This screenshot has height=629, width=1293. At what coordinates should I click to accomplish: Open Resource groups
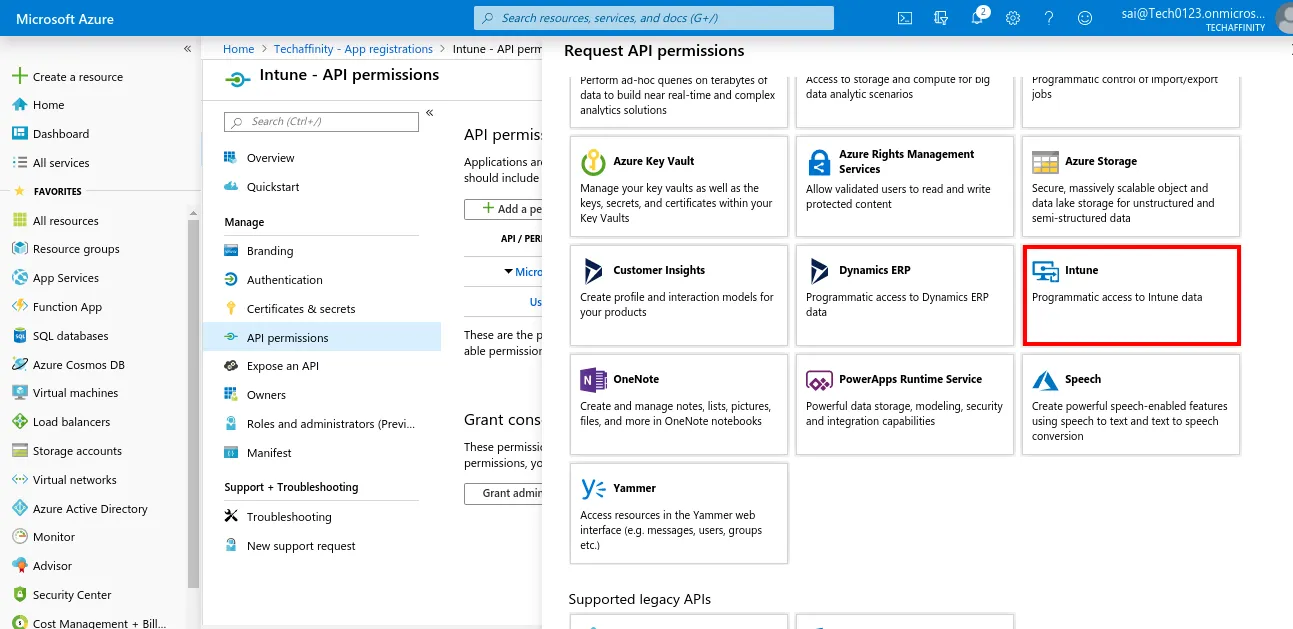[x=66, y=249]
